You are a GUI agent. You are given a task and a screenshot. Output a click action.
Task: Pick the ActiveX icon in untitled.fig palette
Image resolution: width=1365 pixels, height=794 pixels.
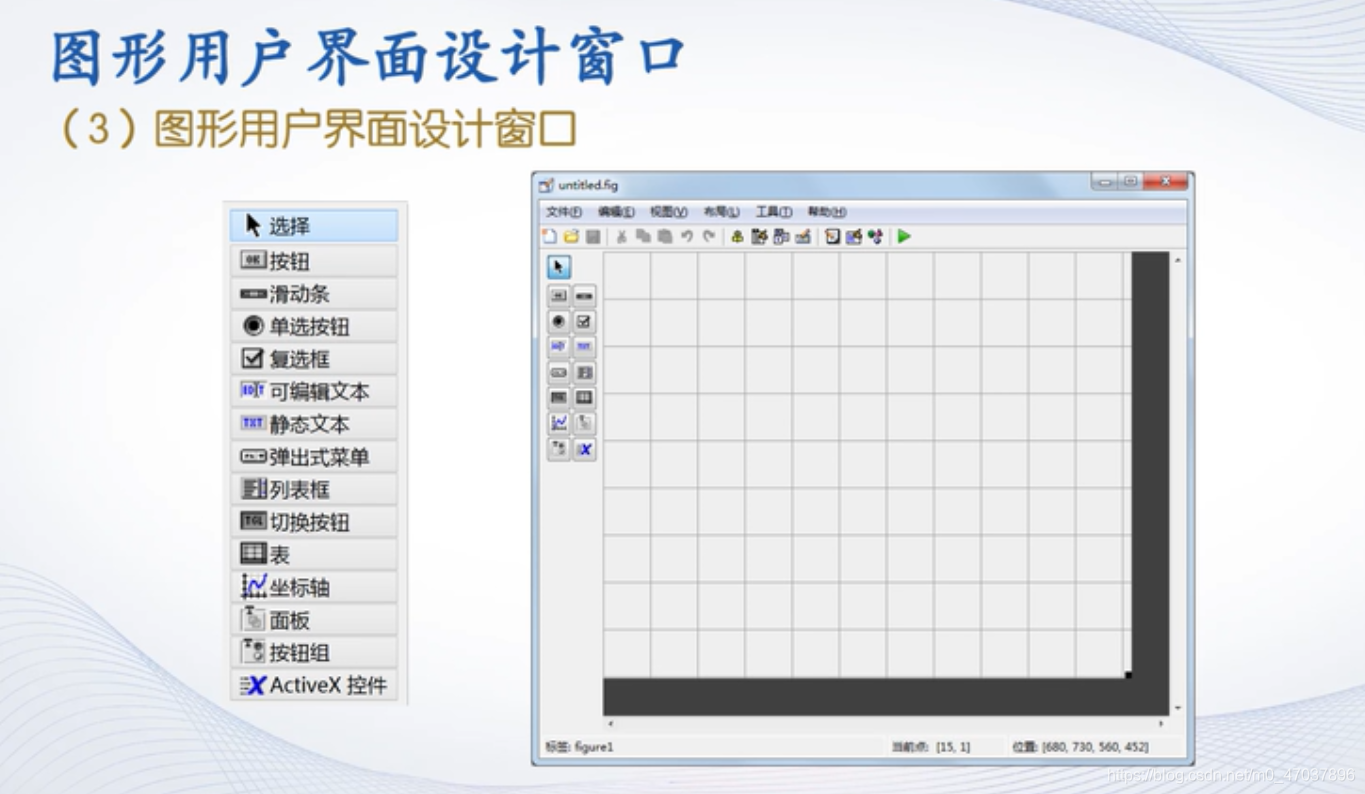(584, 449)
